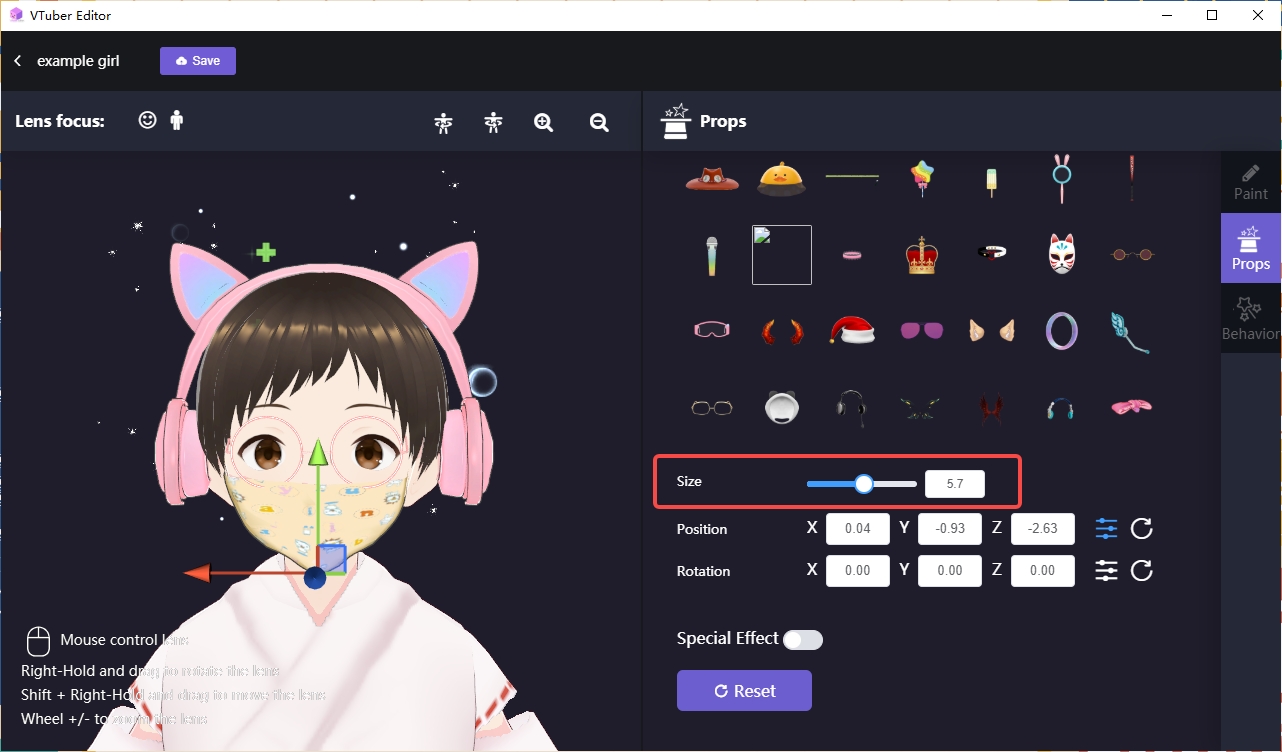Click the zoom-out magnifier icon
The width and height of the screenshot is (1282, 752).
pos(598,121)
